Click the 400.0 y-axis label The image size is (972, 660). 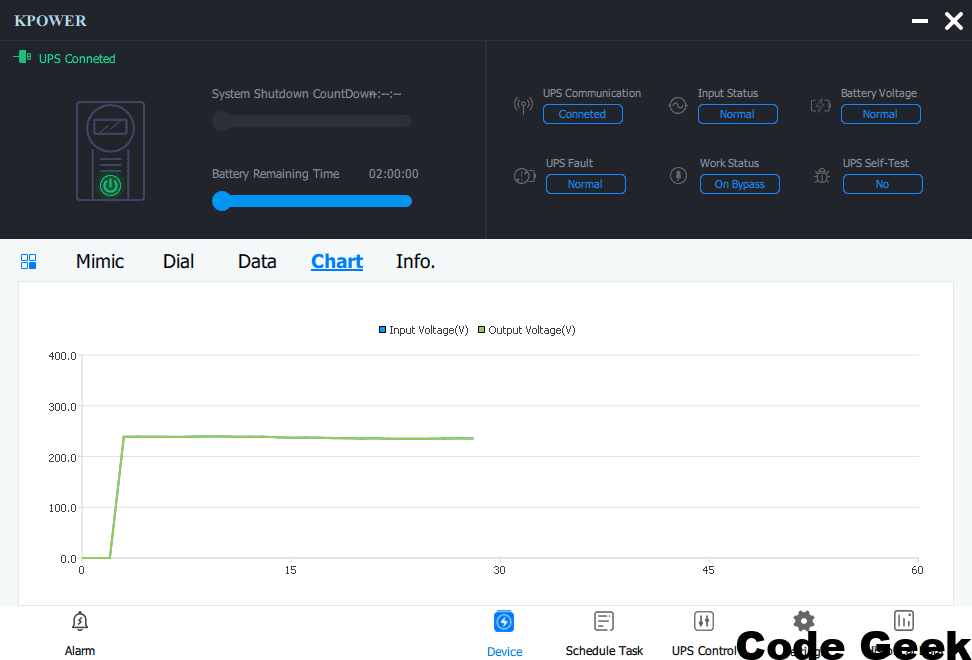click(62, 356)
